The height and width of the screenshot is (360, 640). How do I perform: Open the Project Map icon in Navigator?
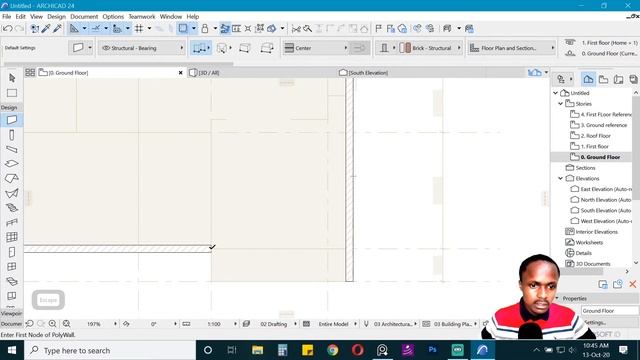click(588, 79)
